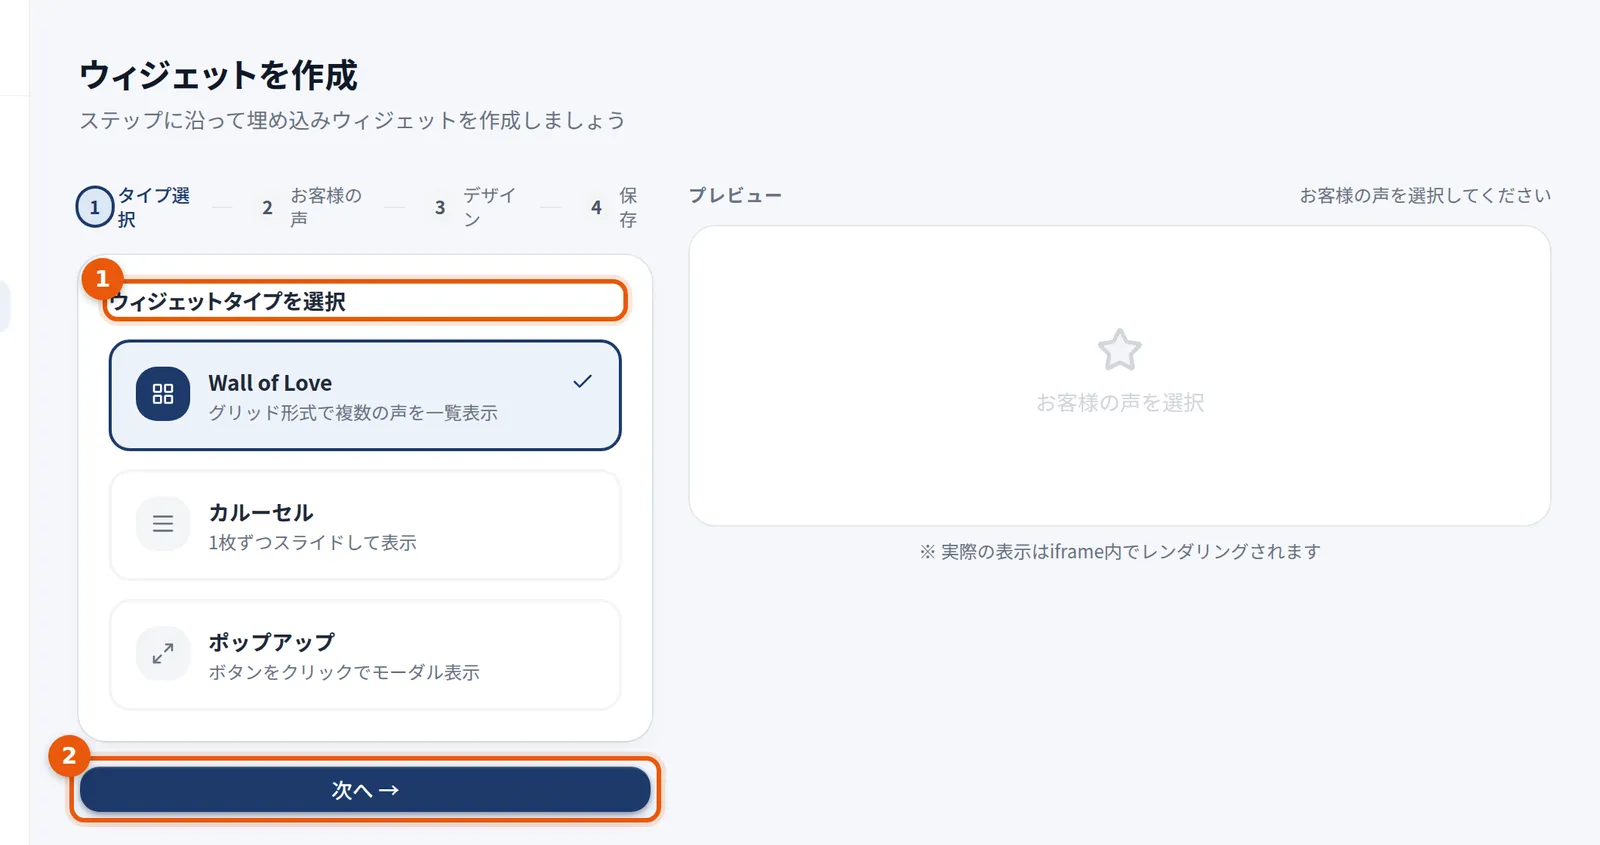
Task: Click the checkmark on Wall of Love
Action: coord(583,381)
